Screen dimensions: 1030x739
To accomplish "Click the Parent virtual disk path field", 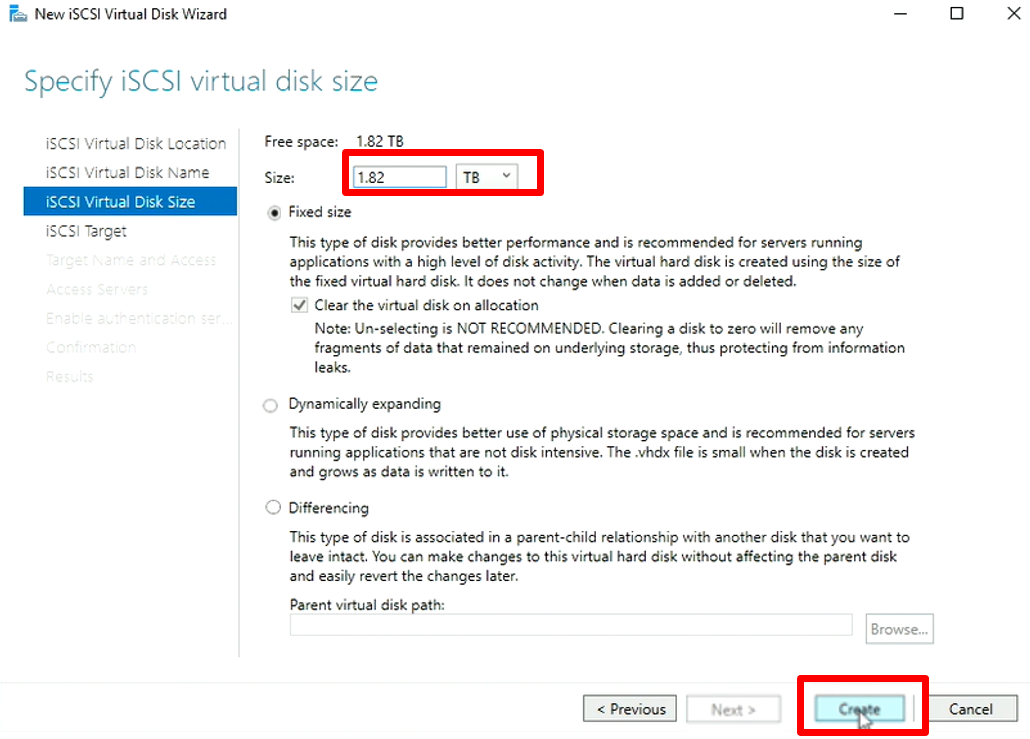I will (x=570, y=626).
